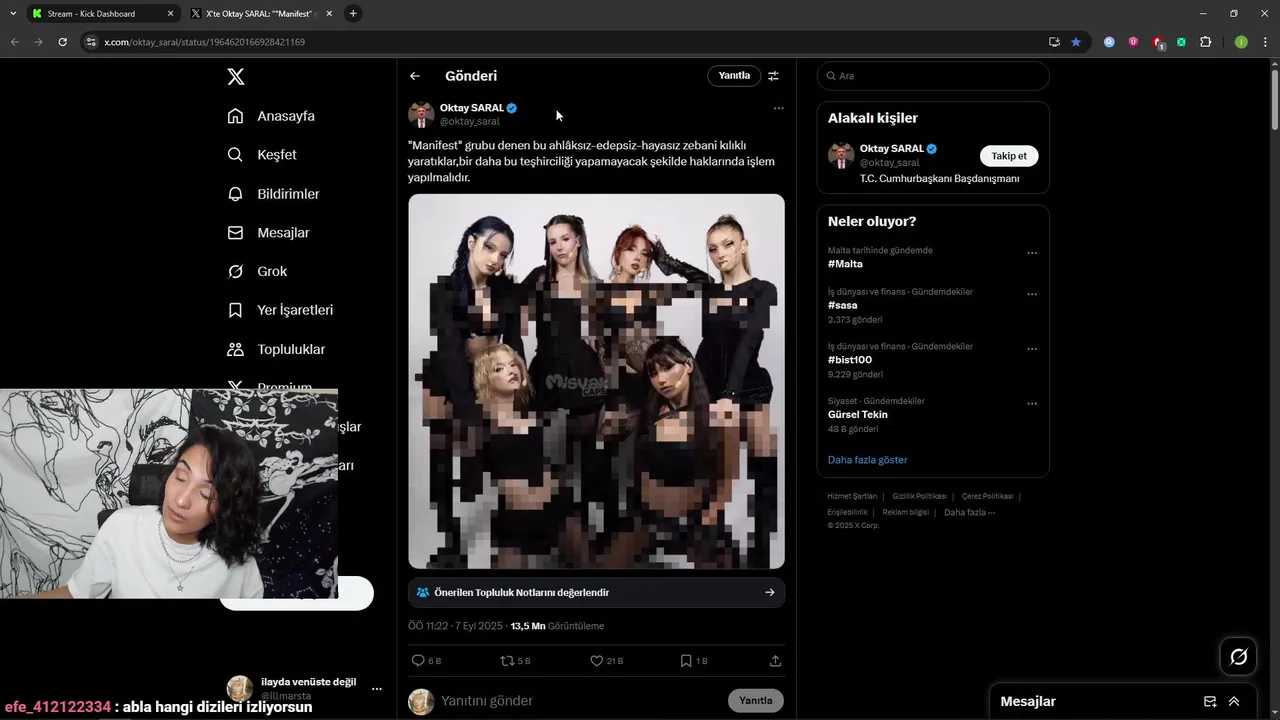Open #sasa trending topic
Screen dimensions: 1280x720
tap(842, 305)
